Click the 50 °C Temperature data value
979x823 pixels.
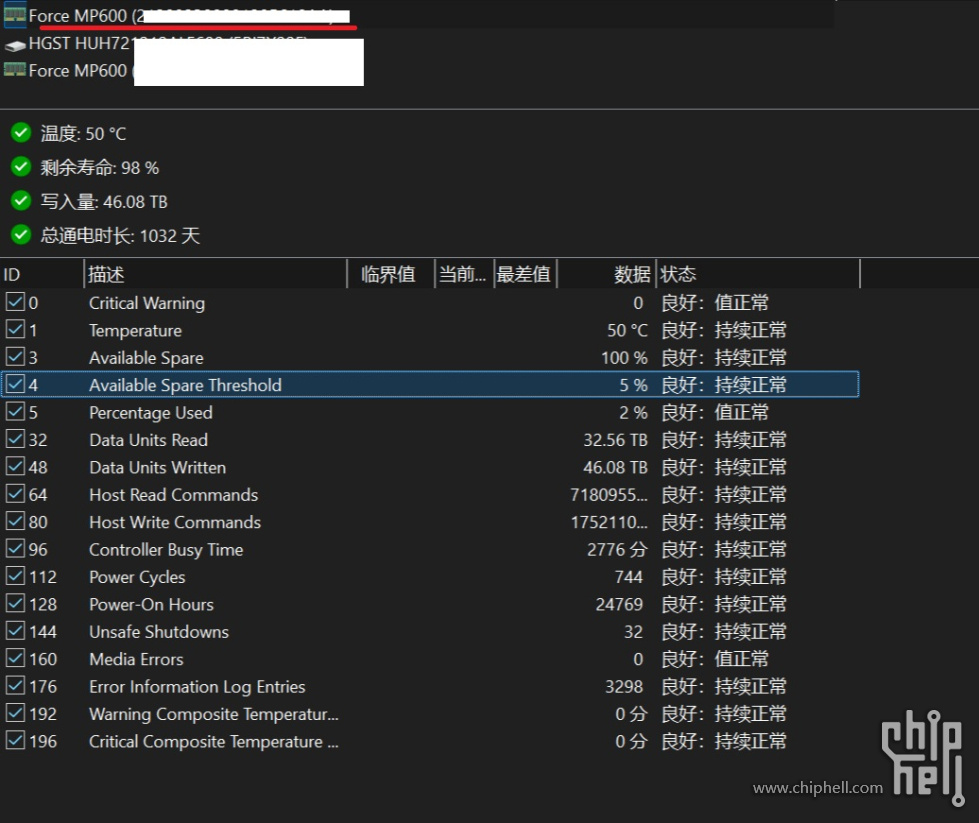pyautogui.click(x=627, y=330)
